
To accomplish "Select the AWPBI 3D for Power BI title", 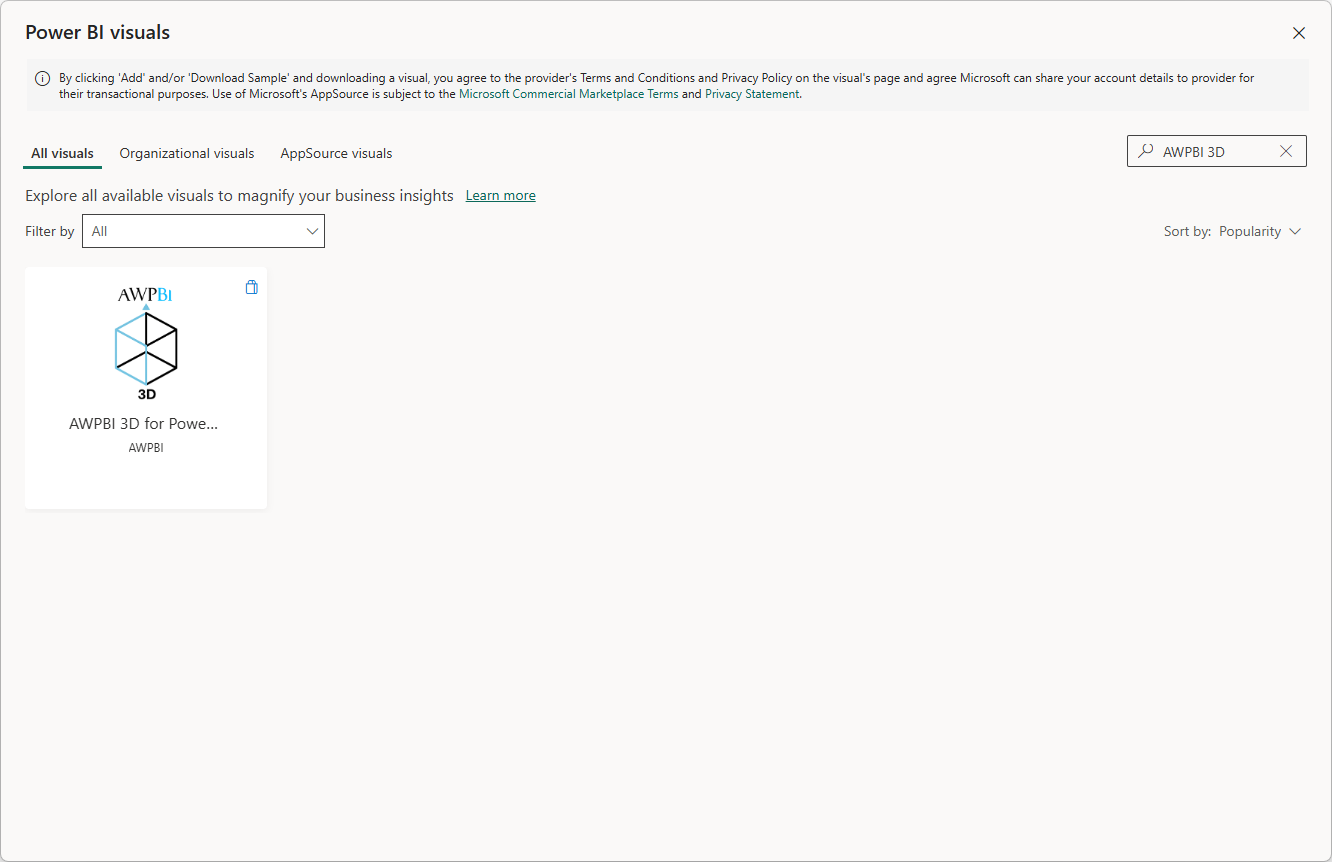I will 144,423.
